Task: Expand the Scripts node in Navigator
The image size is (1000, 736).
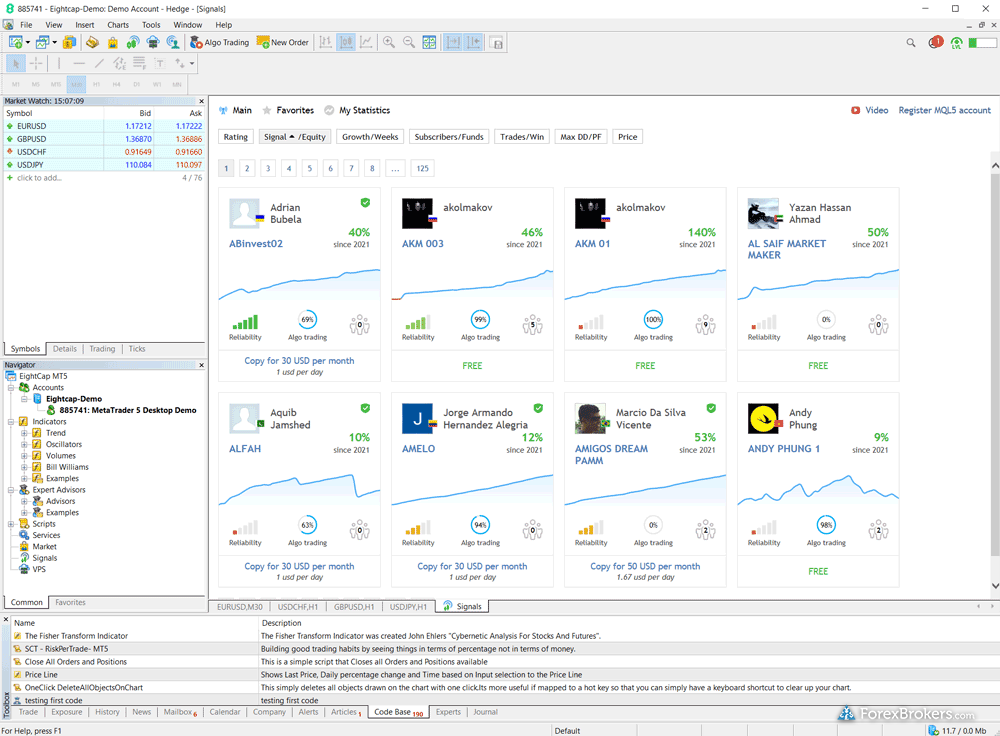Action: click(x=11, y=524)
